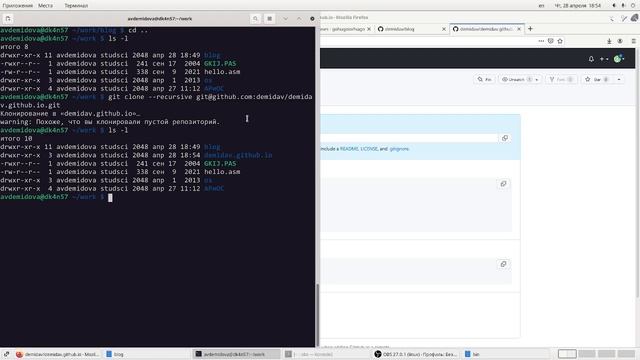
Task: Open the OBS 27.0.1 taskbar entry
Action: click(x=416, y=354)
